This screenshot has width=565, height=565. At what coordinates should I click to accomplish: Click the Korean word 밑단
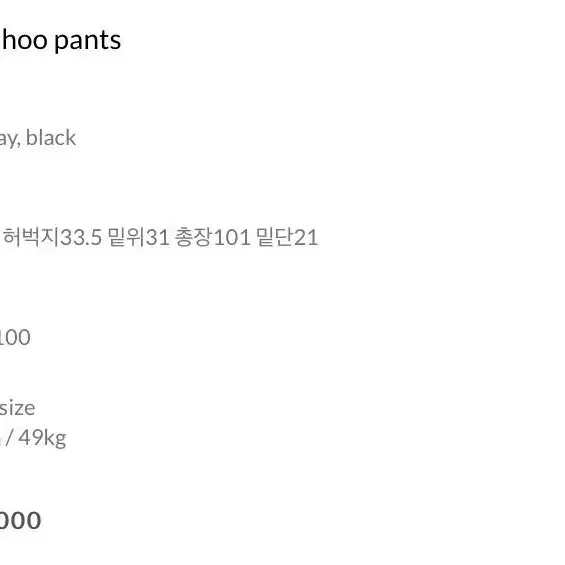[x=275, y=237]
